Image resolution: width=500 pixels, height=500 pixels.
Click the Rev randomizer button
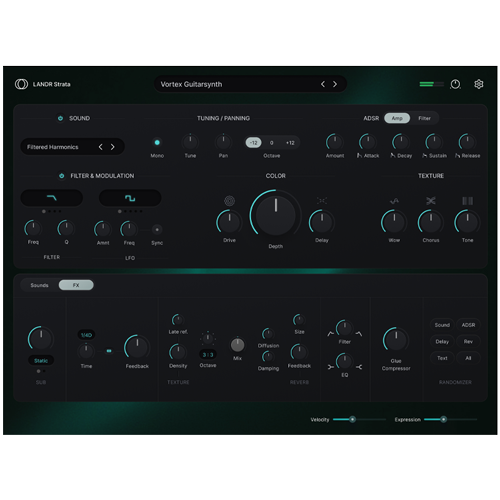click(x=468, y=342)
